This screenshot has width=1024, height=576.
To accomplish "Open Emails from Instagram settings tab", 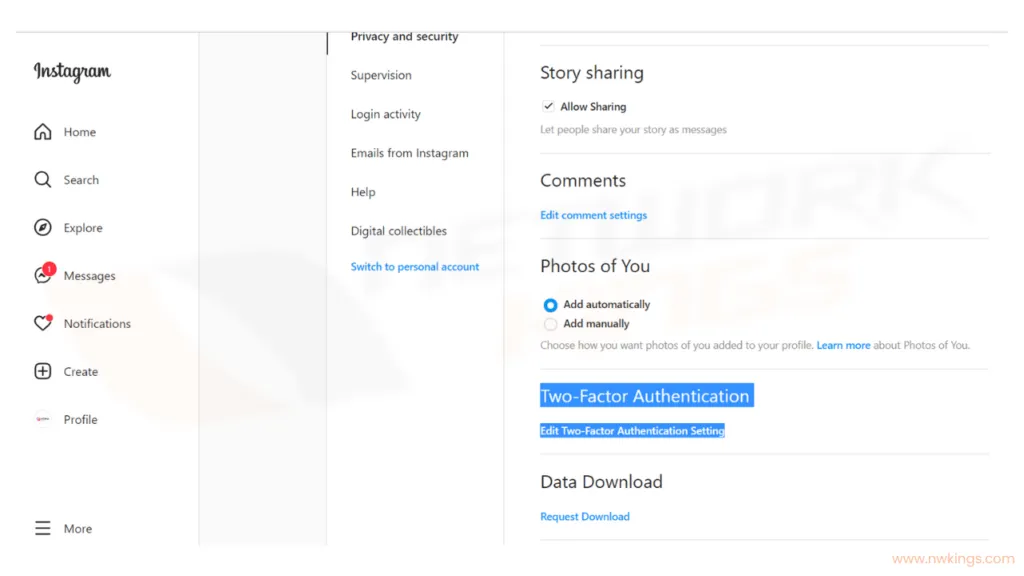I will point(409,153).
